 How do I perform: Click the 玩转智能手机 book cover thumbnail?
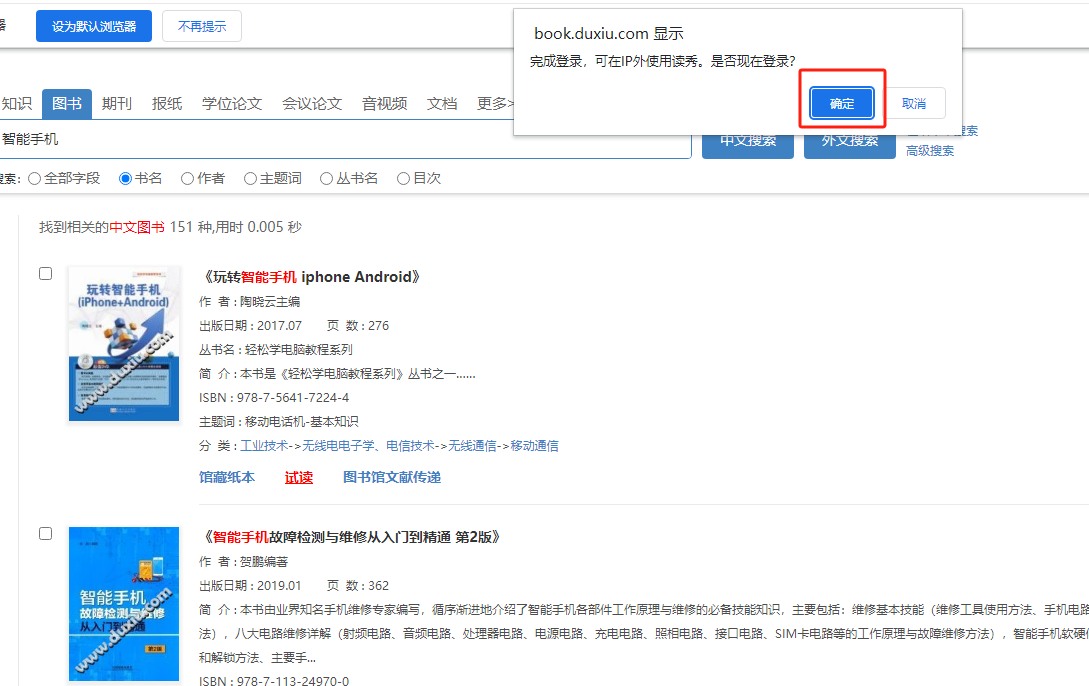pos(124,343)
